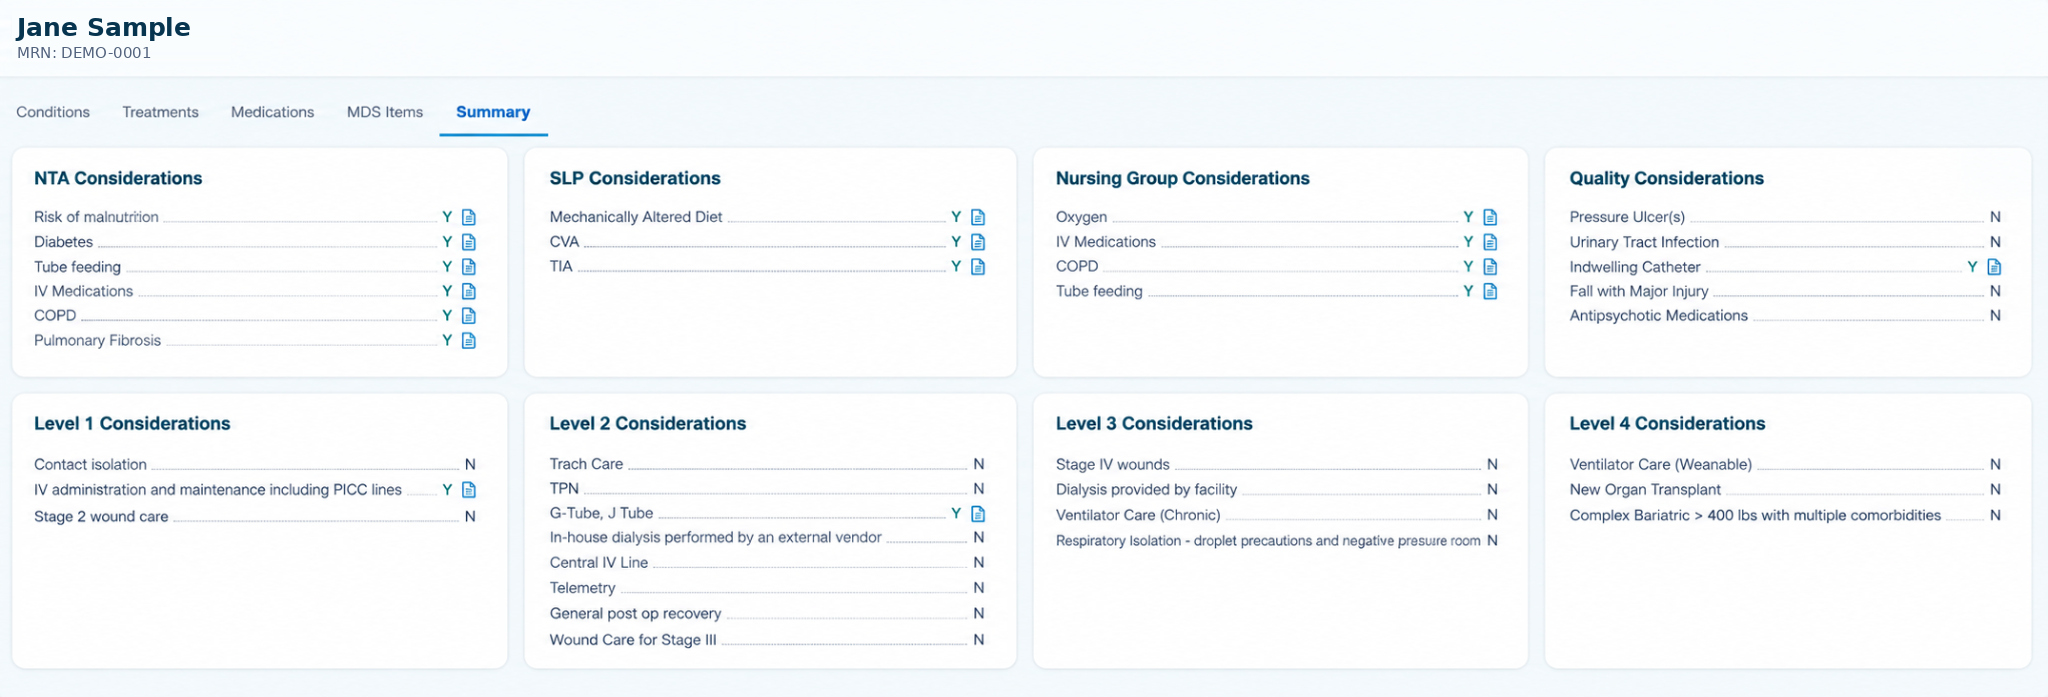Screen dimensions: 2048x697
Task: Open document icon for Nursing Group COPD
Action: (1490, 267)
